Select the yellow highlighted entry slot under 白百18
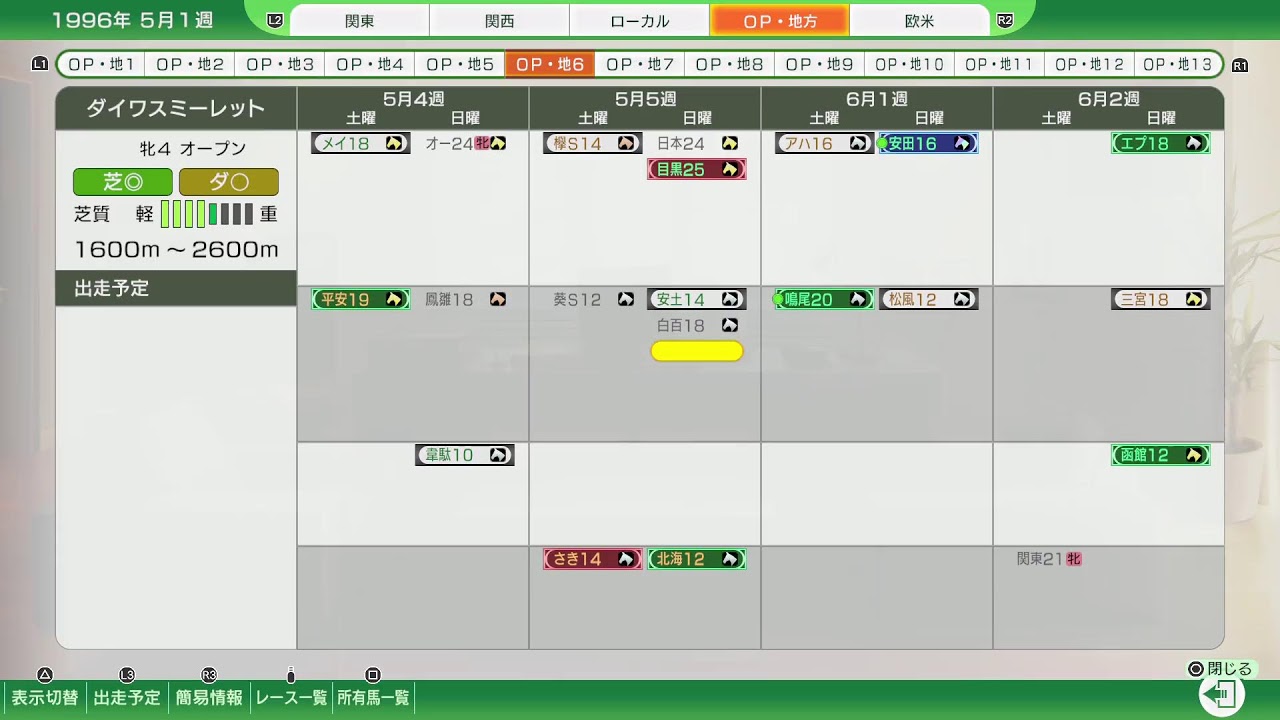This screenshot has height=720, width=1280. pos(697,351)
